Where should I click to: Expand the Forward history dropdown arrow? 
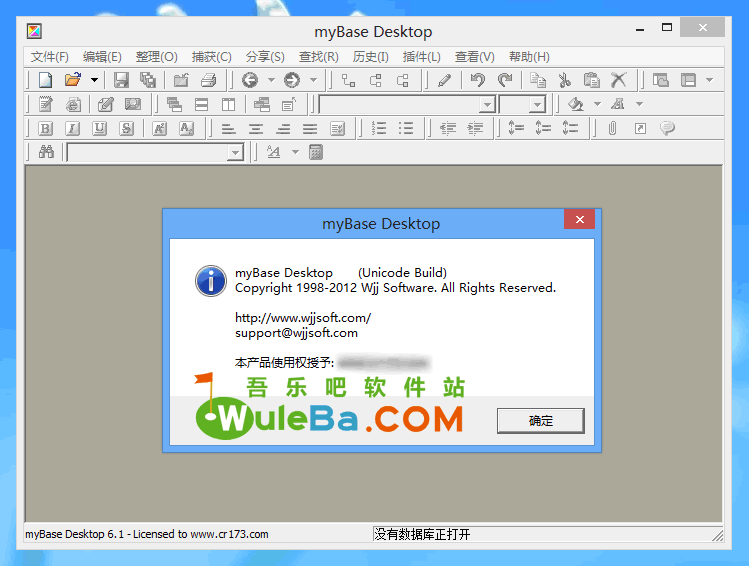point(313,80)
